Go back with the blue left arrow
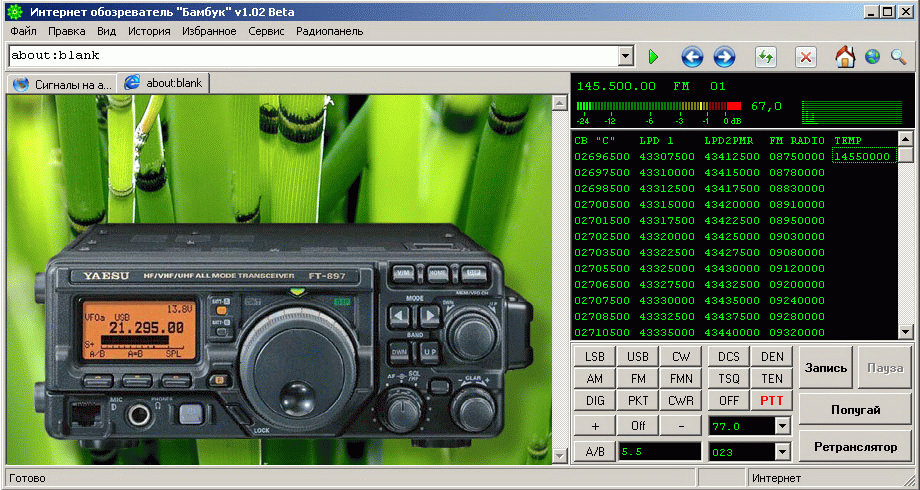The image size is (920, 490). (692, 57)
